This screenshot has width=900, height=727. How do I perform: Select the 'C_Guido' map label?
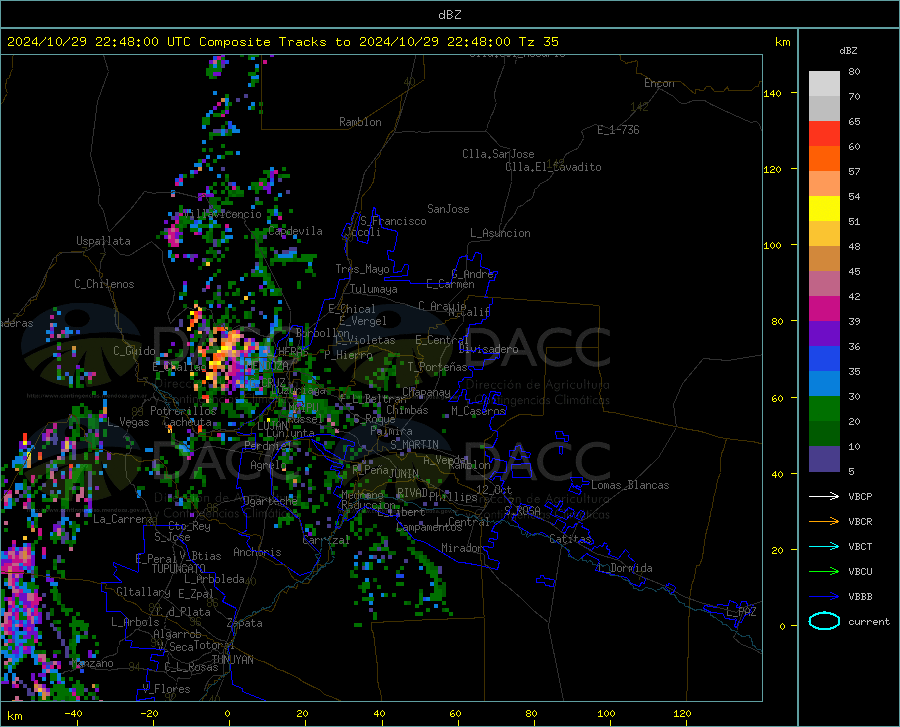point(134,351)
